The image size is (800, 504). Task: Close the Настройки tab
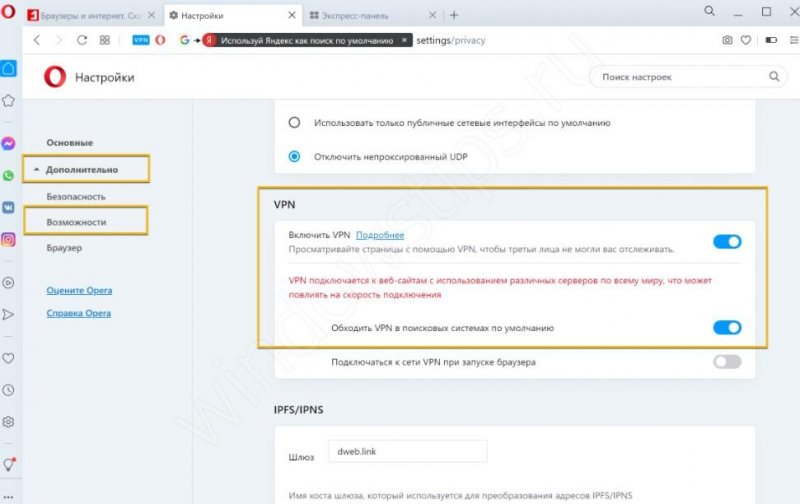coord(292,15)
